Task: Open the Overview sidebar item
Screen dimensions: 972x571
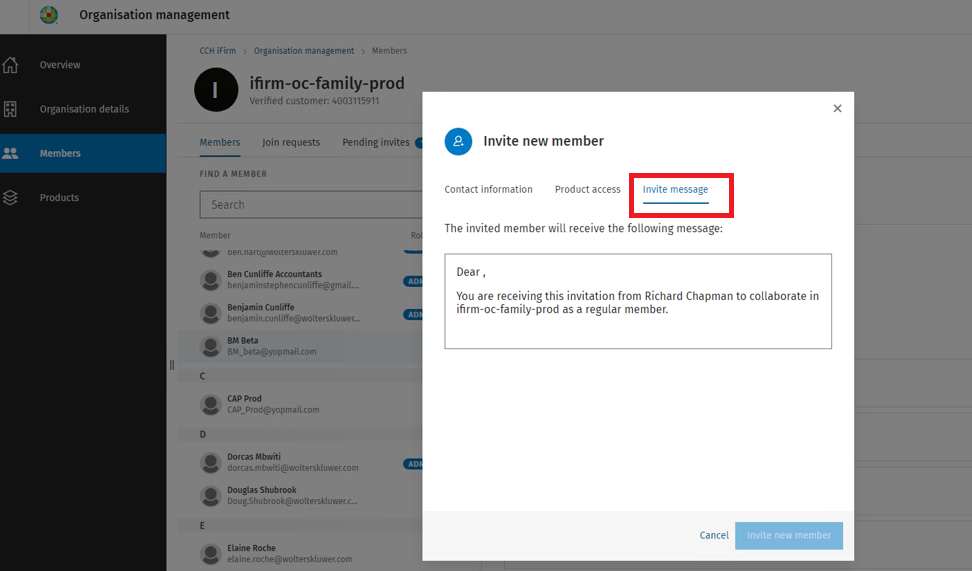Action: [83, 64]
